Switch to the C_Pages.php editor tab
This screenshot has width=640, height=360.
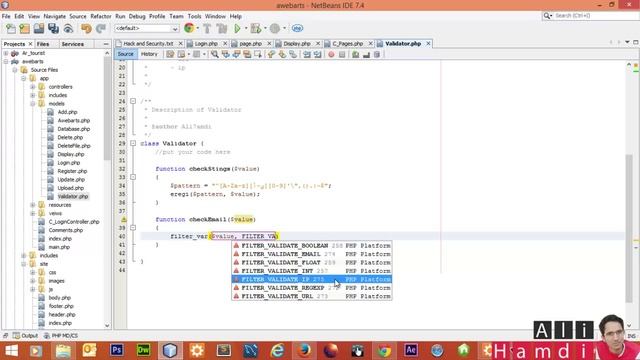[x=348, y=44]
